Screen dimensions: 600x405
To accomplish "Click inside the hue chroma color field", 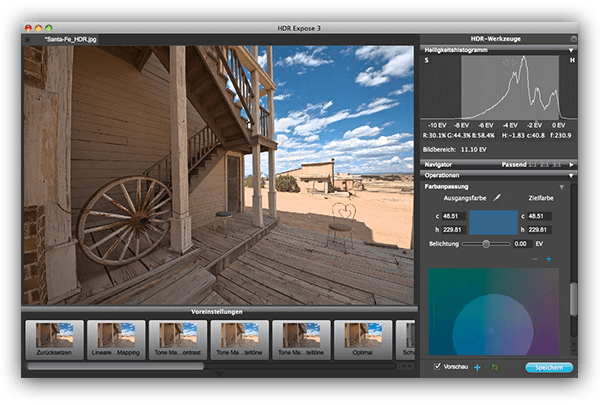I will (x=493, y=312).
